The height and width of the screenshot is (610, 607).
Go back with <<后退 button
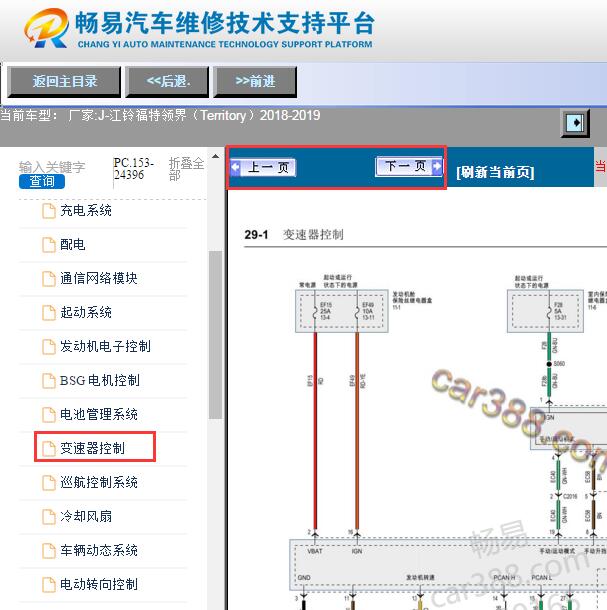coord(167,81)
